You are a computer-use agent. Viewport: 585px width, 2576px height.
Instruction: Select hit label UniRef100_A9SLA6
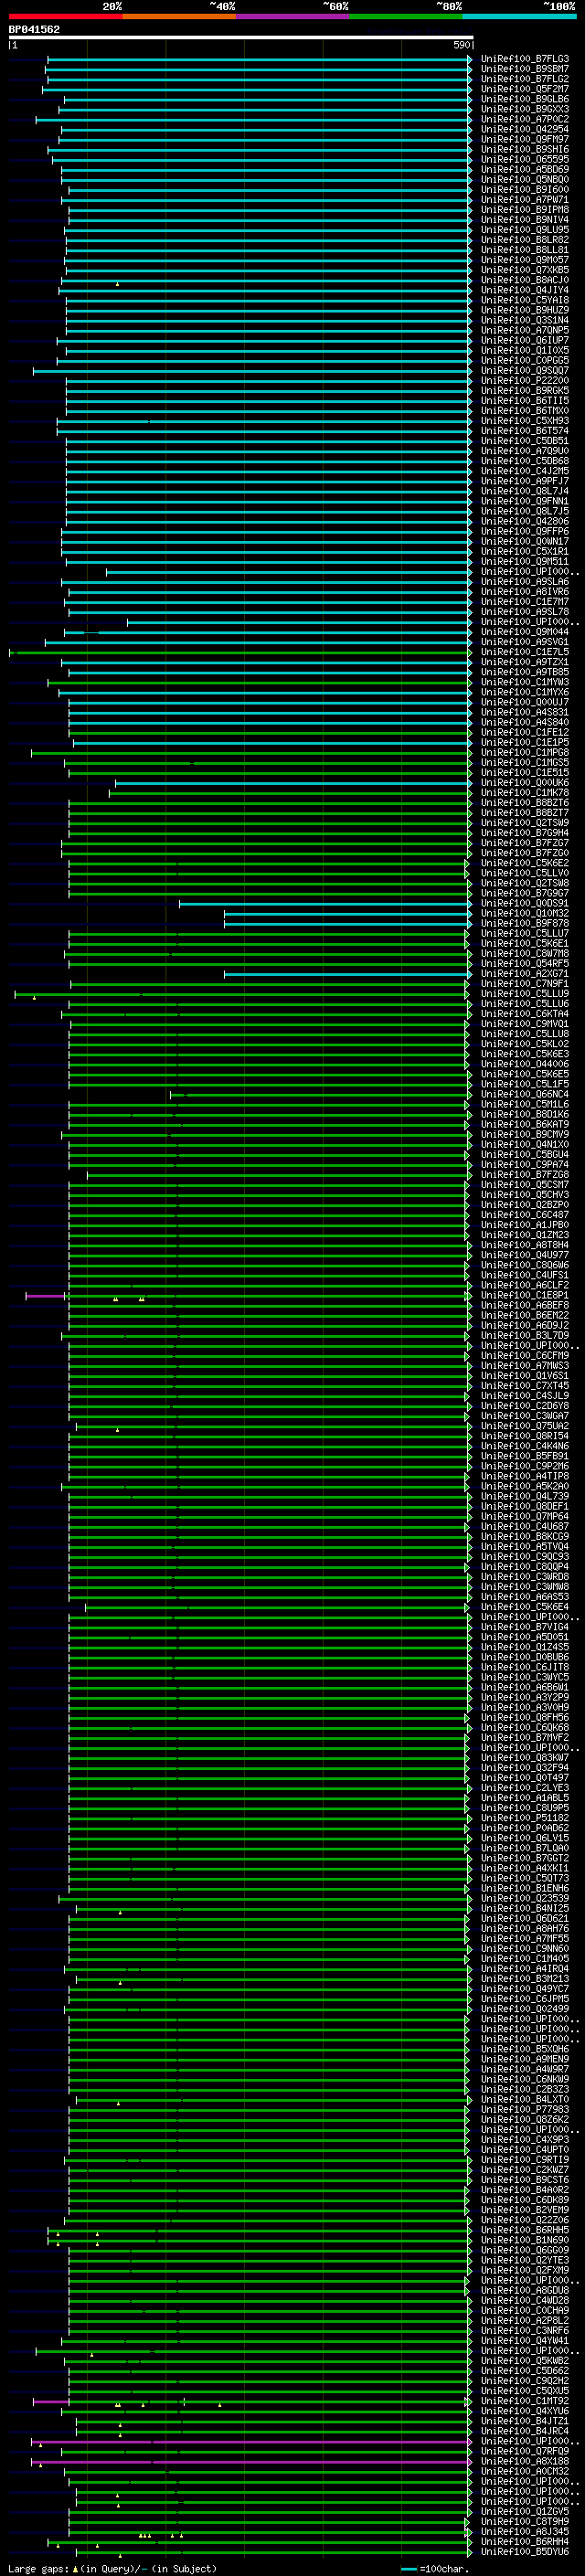pyautogui.click(x=524, y=582)
